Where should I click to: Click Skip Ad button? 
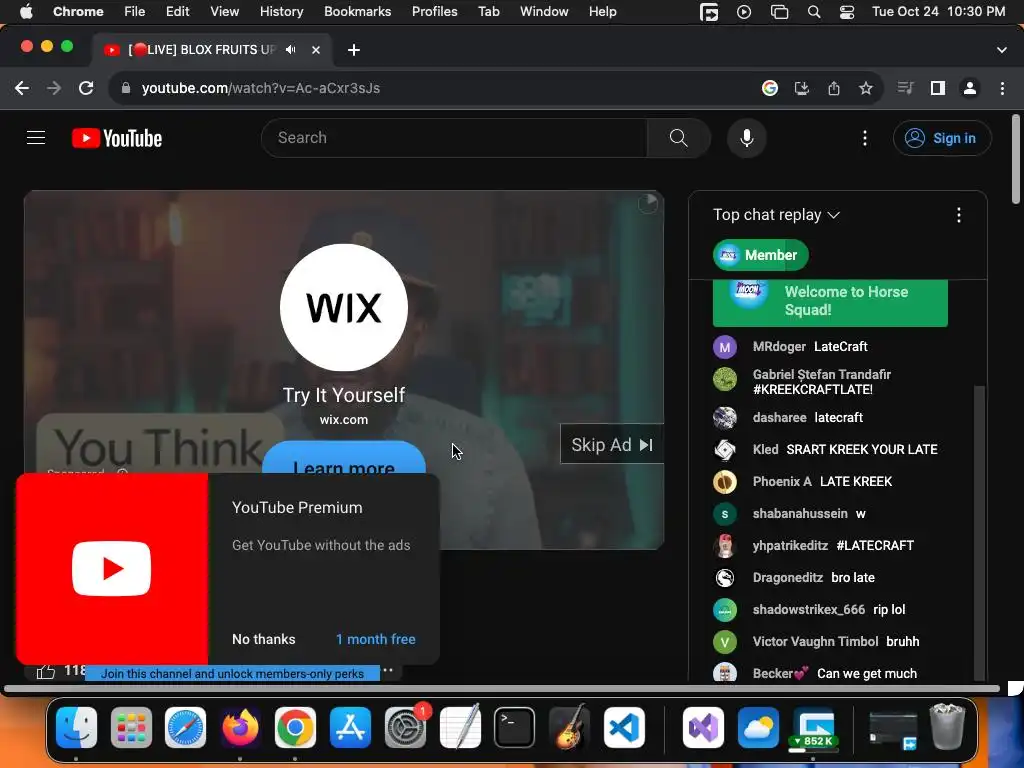(611, 445)
